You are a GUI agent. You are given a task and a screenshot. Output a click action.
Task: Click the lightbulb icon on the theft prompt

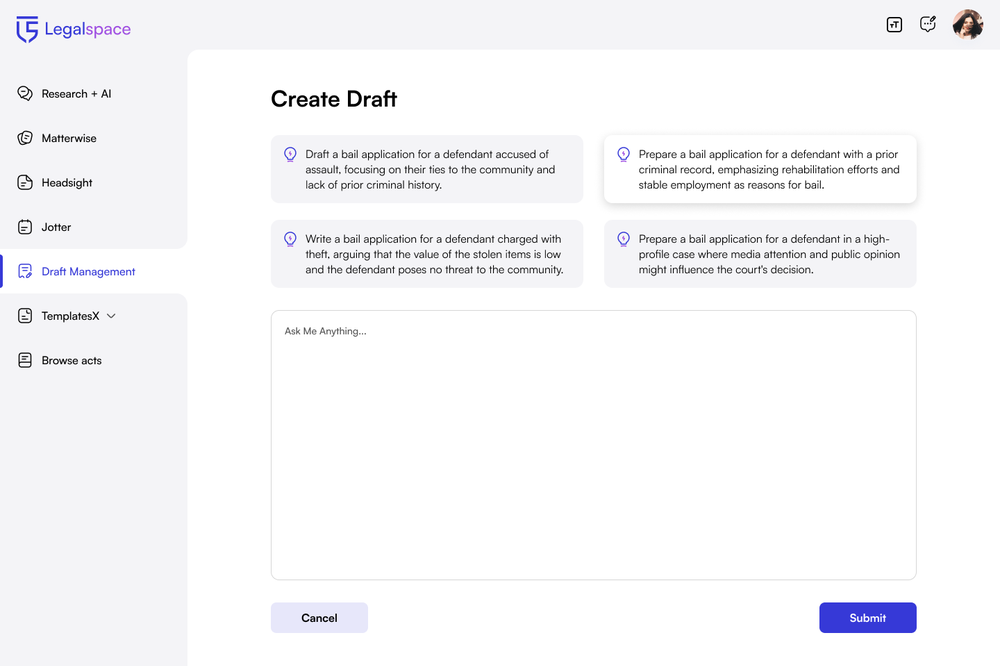[290, 239]
